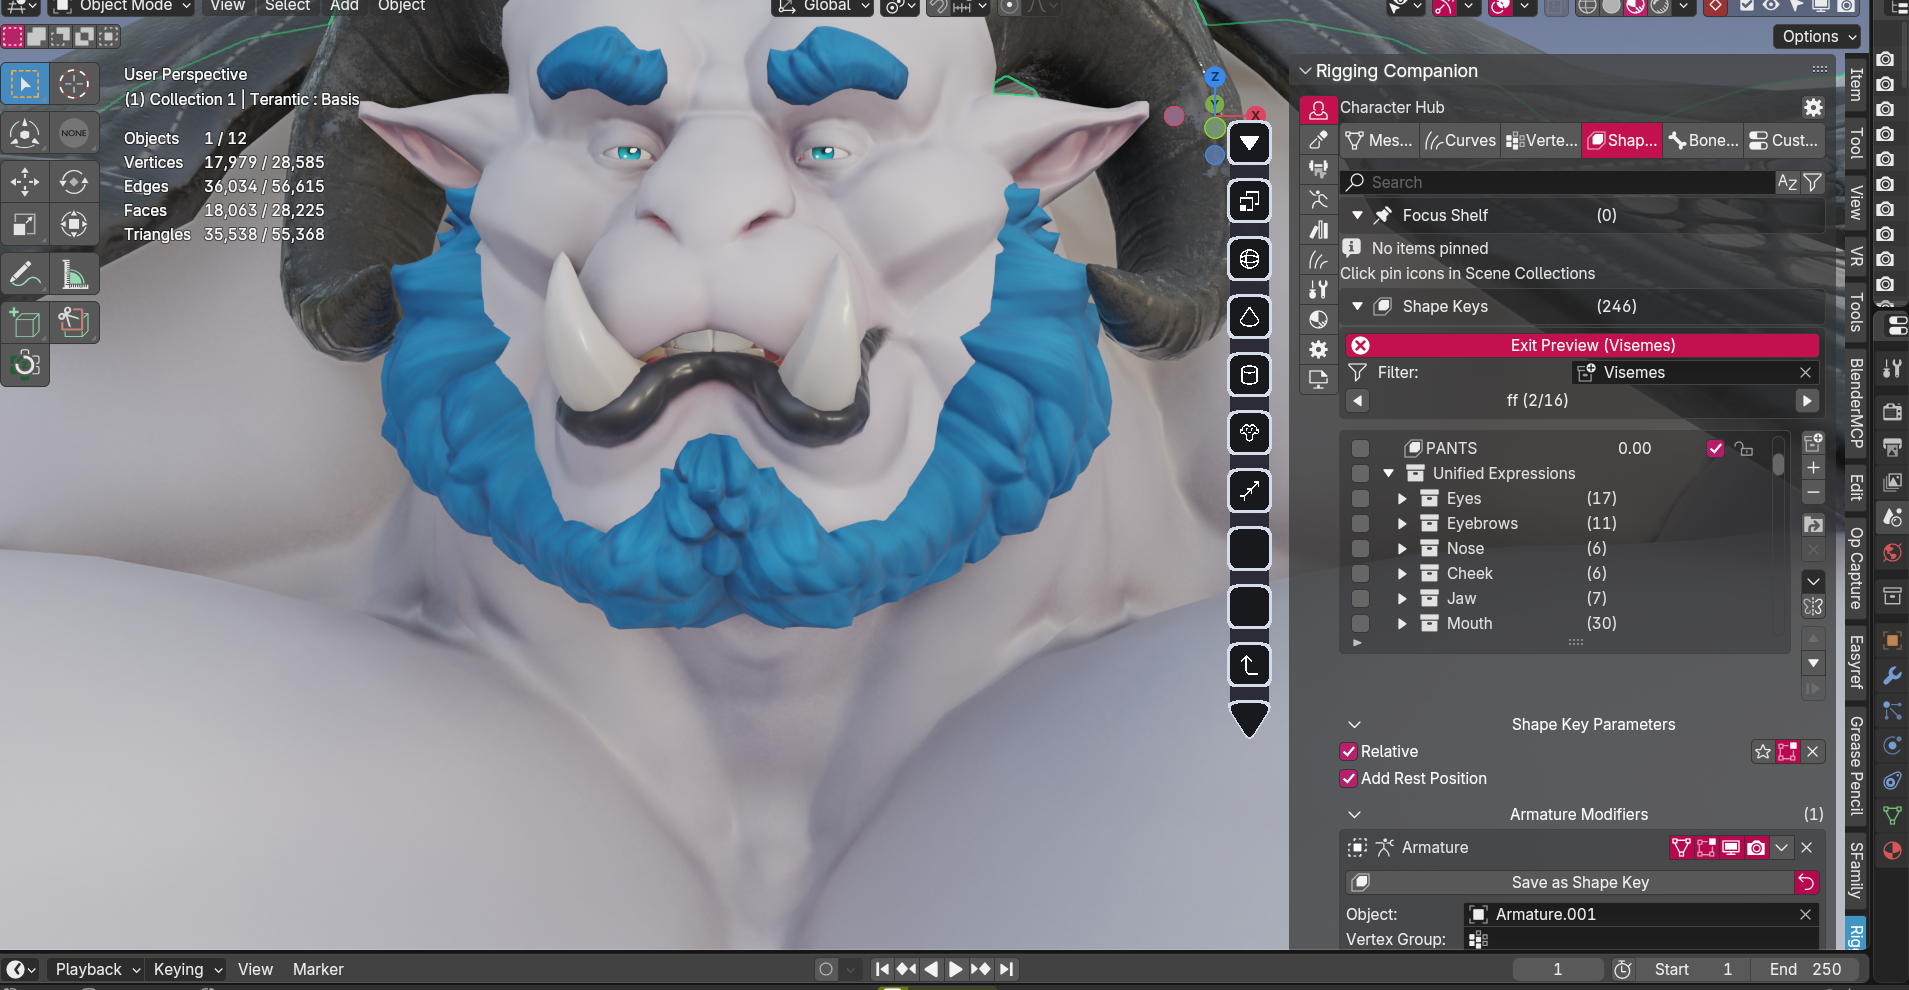Toggle the Relative checkbox
The height and width of the screenshot is (990, 1909).
[x=1349, y=751]
